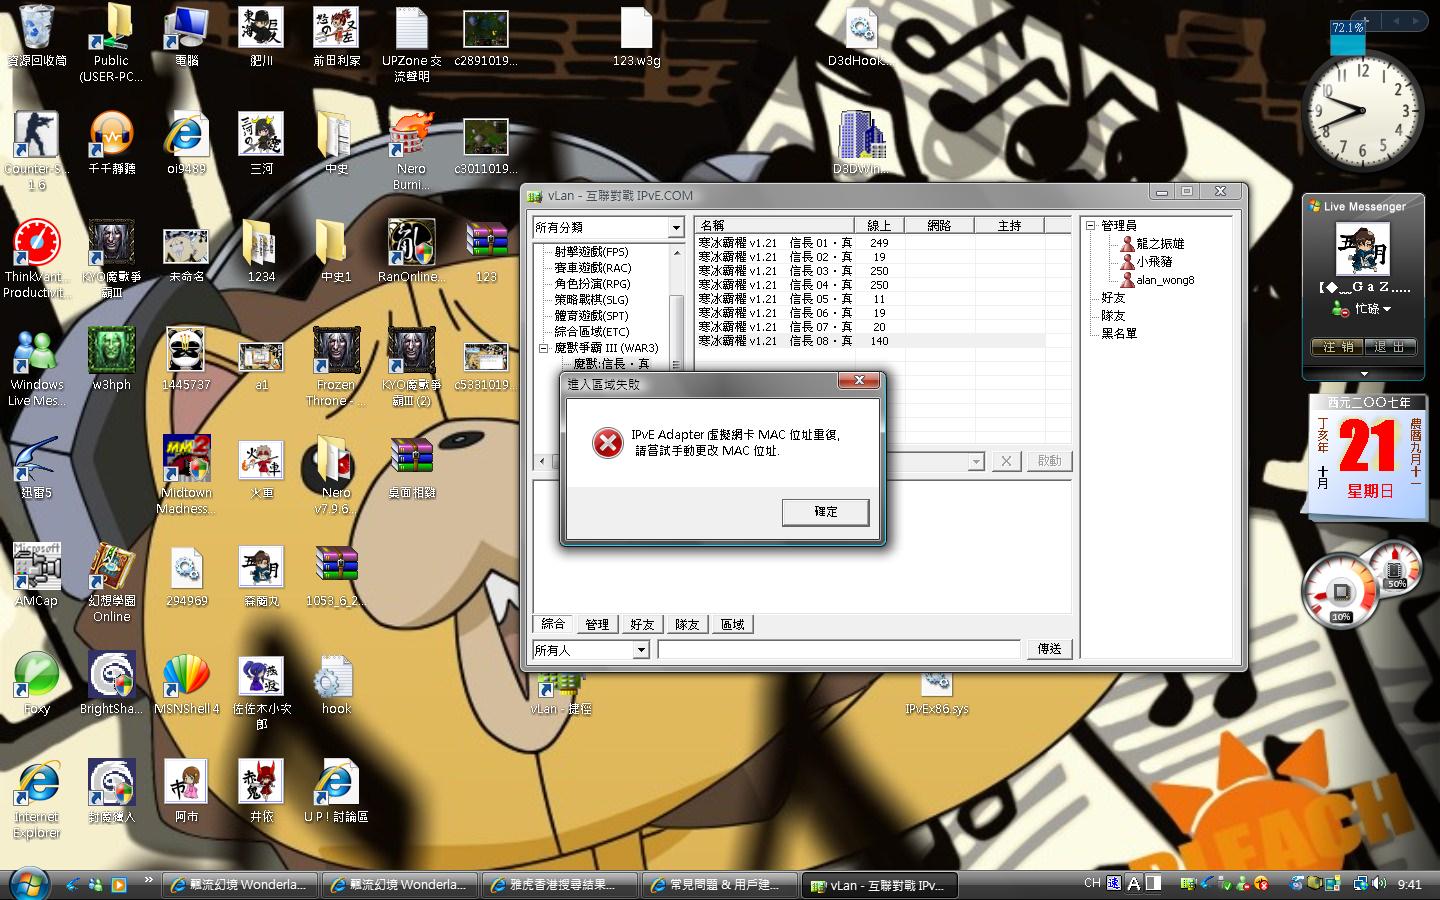Switch to 雅虎香港搜尋結果 taskbar window
This screenshot has height=900, width=1440.
tap(560, 885)
